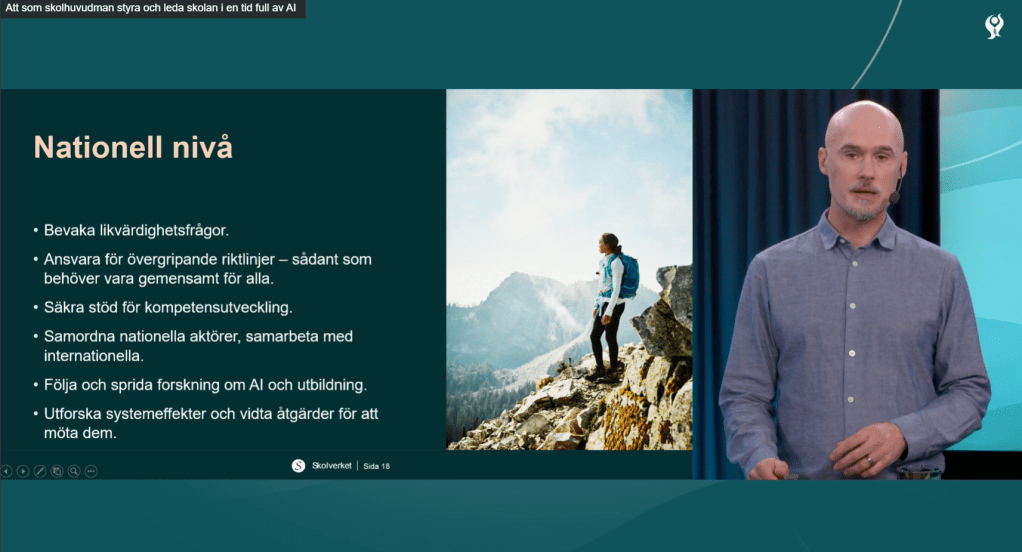
Task: Click the 'Sida 18' page number
Action: click(376, 466)
